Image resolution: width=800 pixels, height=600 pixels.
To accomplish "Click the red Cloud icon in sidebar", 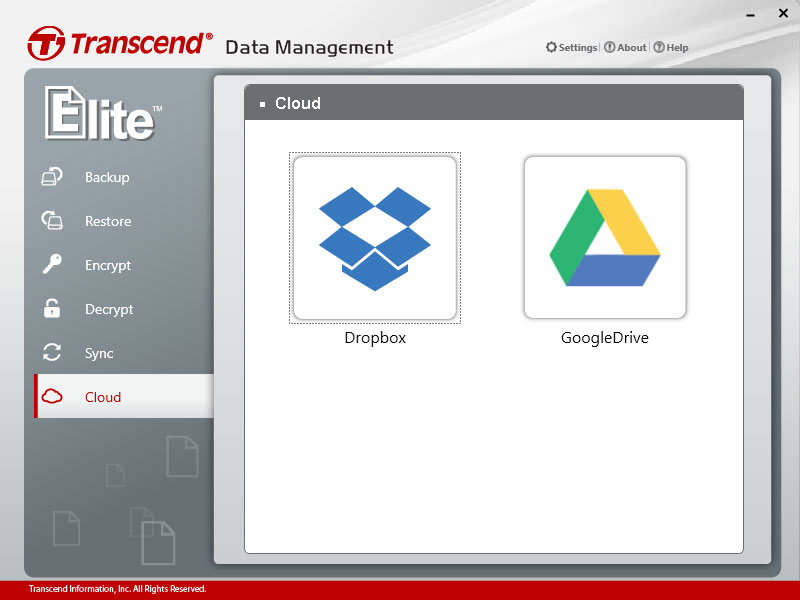I will point(52,396).
